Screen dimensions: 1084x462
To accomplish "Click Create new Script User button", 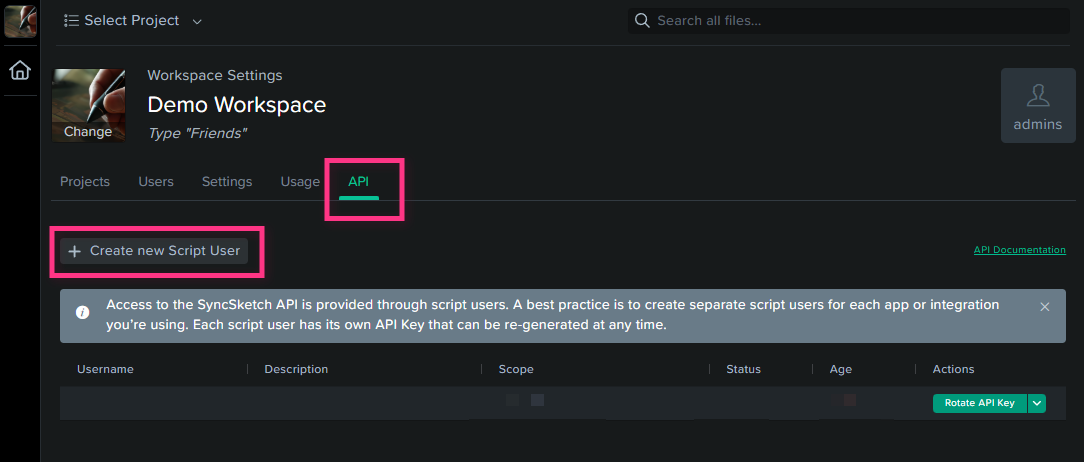I will click(x=153, y=251).
